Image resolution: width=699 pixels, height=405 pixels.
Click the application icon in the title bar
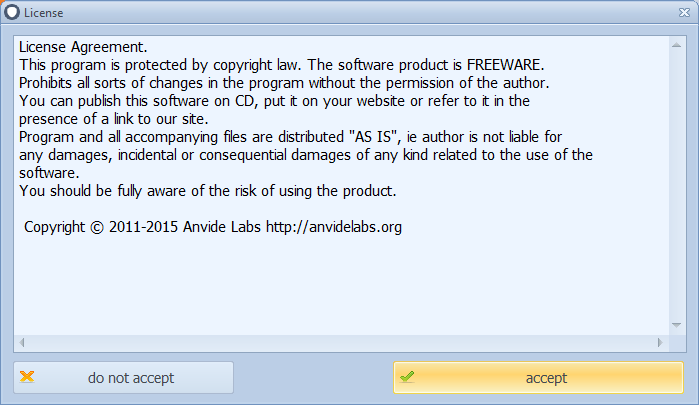11,12
